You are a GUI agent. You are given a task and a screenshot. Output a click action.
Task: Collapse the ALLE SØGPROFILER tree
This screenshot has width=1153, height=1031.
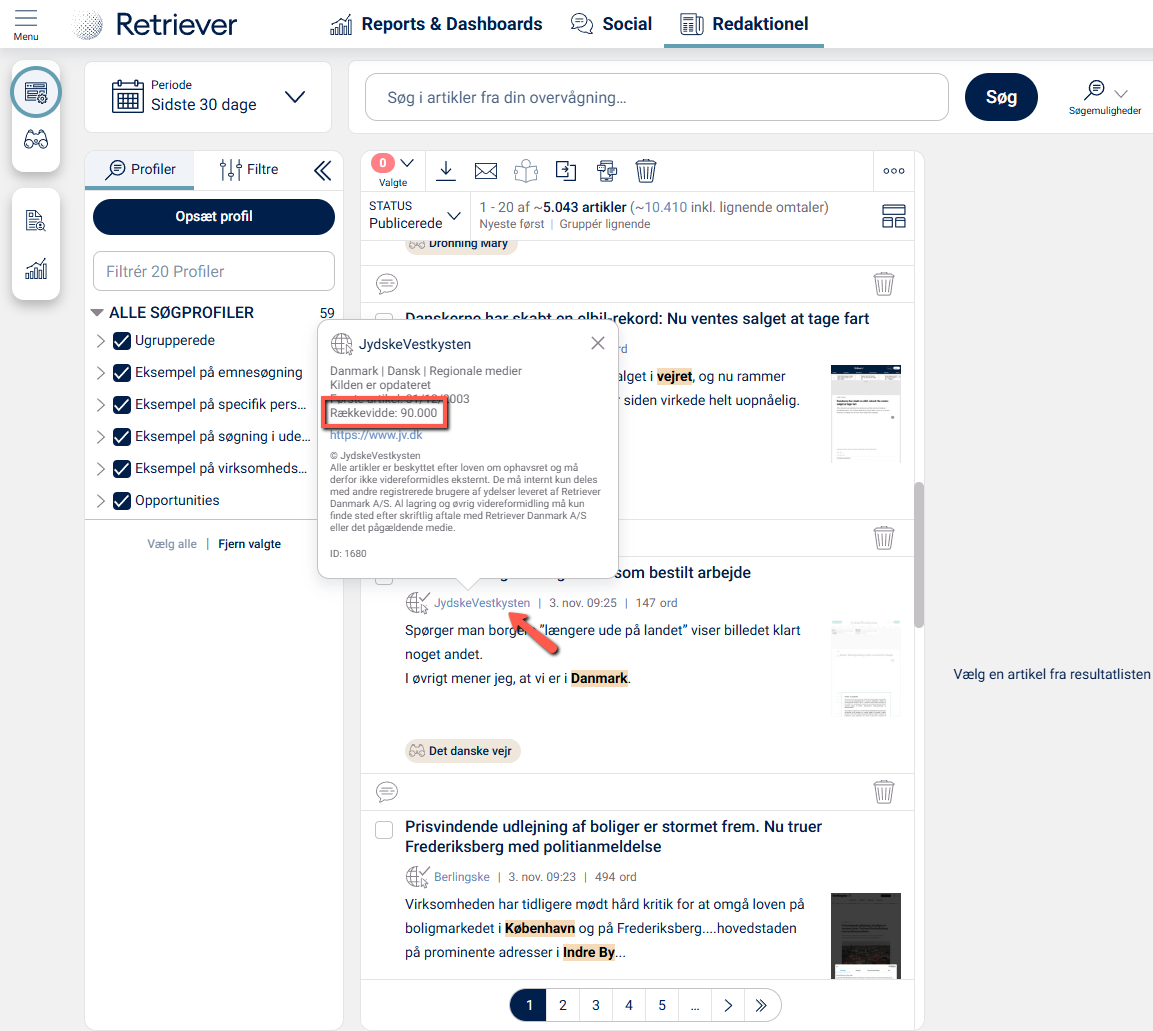pos(96,313)
